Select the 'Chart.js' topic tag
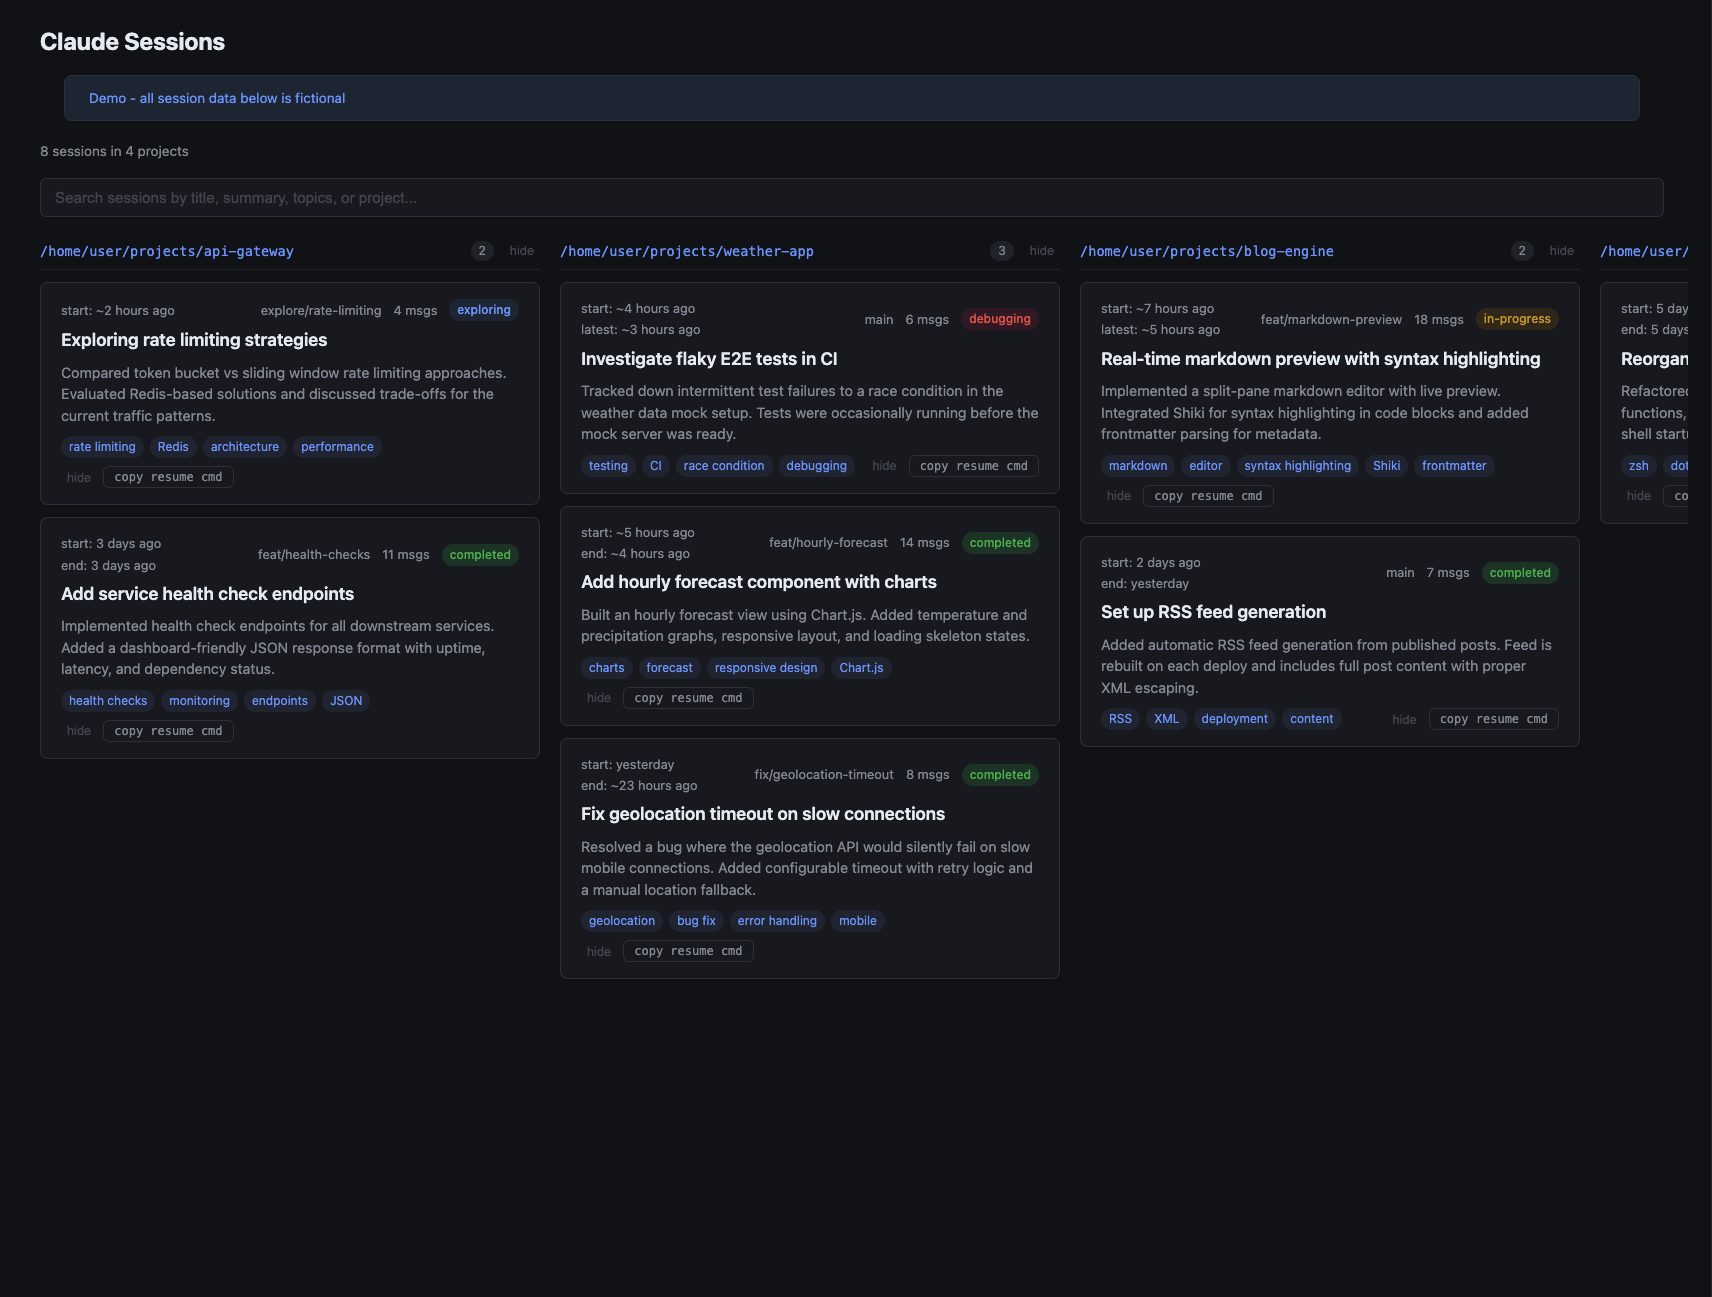 pos(861,668)
